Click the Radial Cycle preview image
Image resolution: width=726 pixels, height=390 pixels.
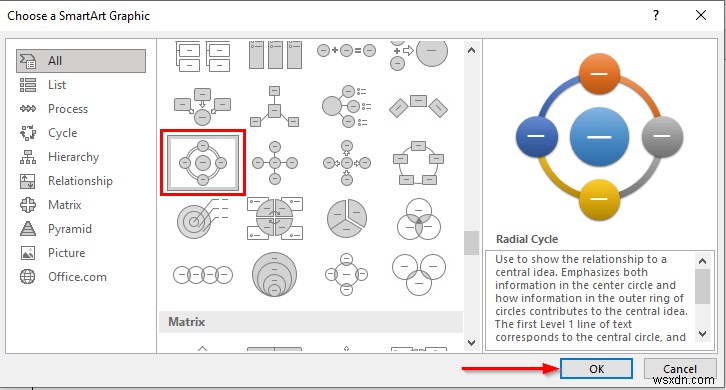tap(599, 137)
